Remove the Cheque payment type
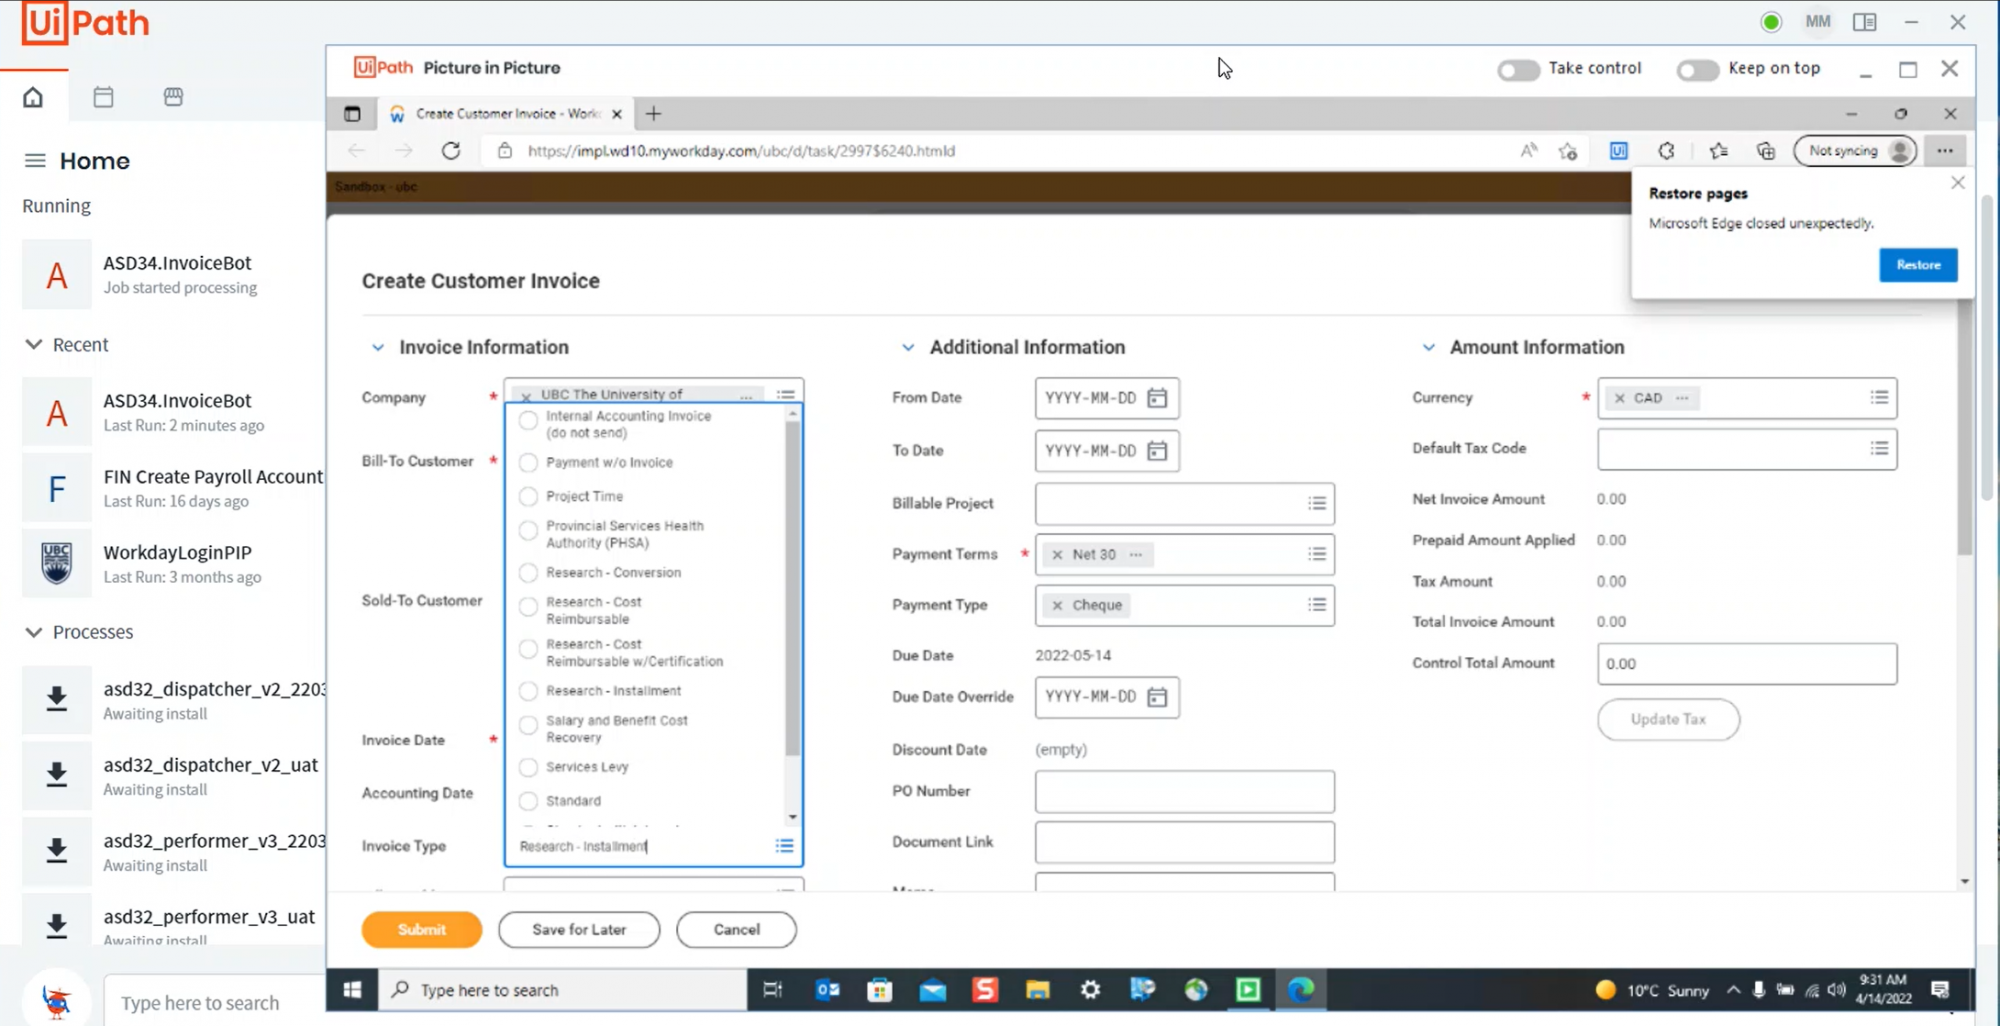This screenshot has height=1026, width=2000. [x=1057, y=605]
